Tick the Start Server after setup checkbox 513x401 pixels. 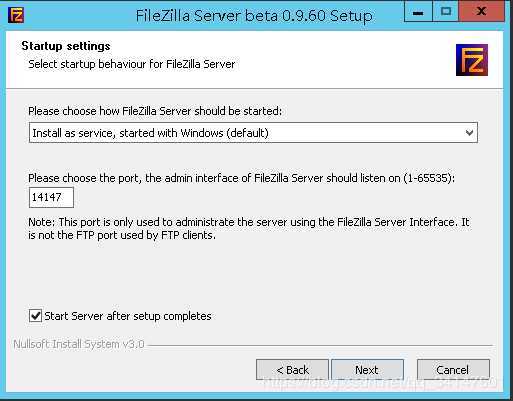35,316
